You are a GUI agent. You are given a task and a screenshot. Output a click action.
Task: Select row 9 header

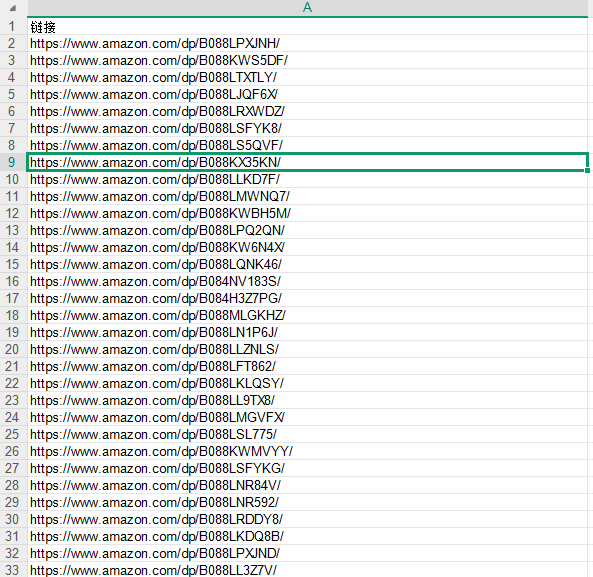click(x=13, y=162)
